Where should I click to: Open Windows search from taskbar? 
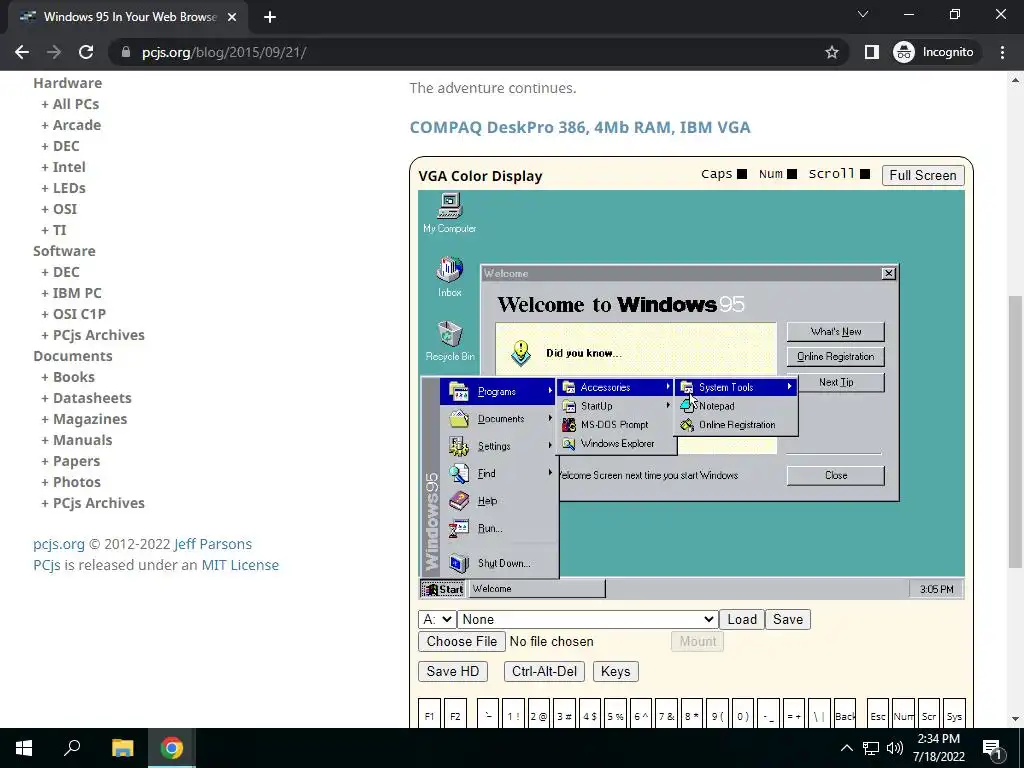[x=72, y=748]
